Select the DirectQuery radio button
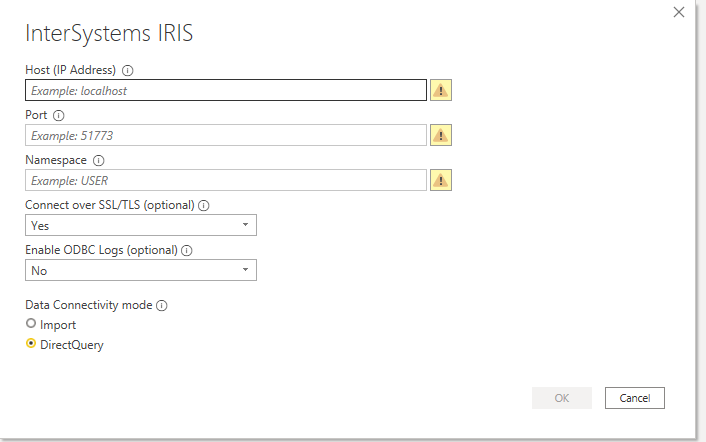 click(x=31, y=343)
